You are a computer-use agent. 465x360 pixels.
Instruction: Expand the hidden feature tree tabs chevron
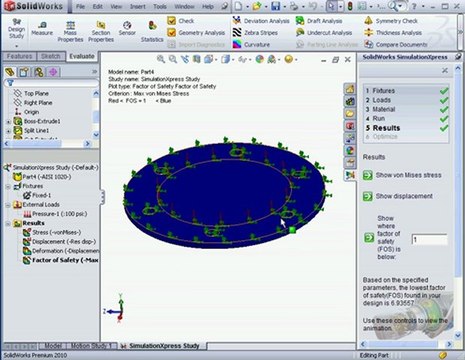tap(94, 72)
